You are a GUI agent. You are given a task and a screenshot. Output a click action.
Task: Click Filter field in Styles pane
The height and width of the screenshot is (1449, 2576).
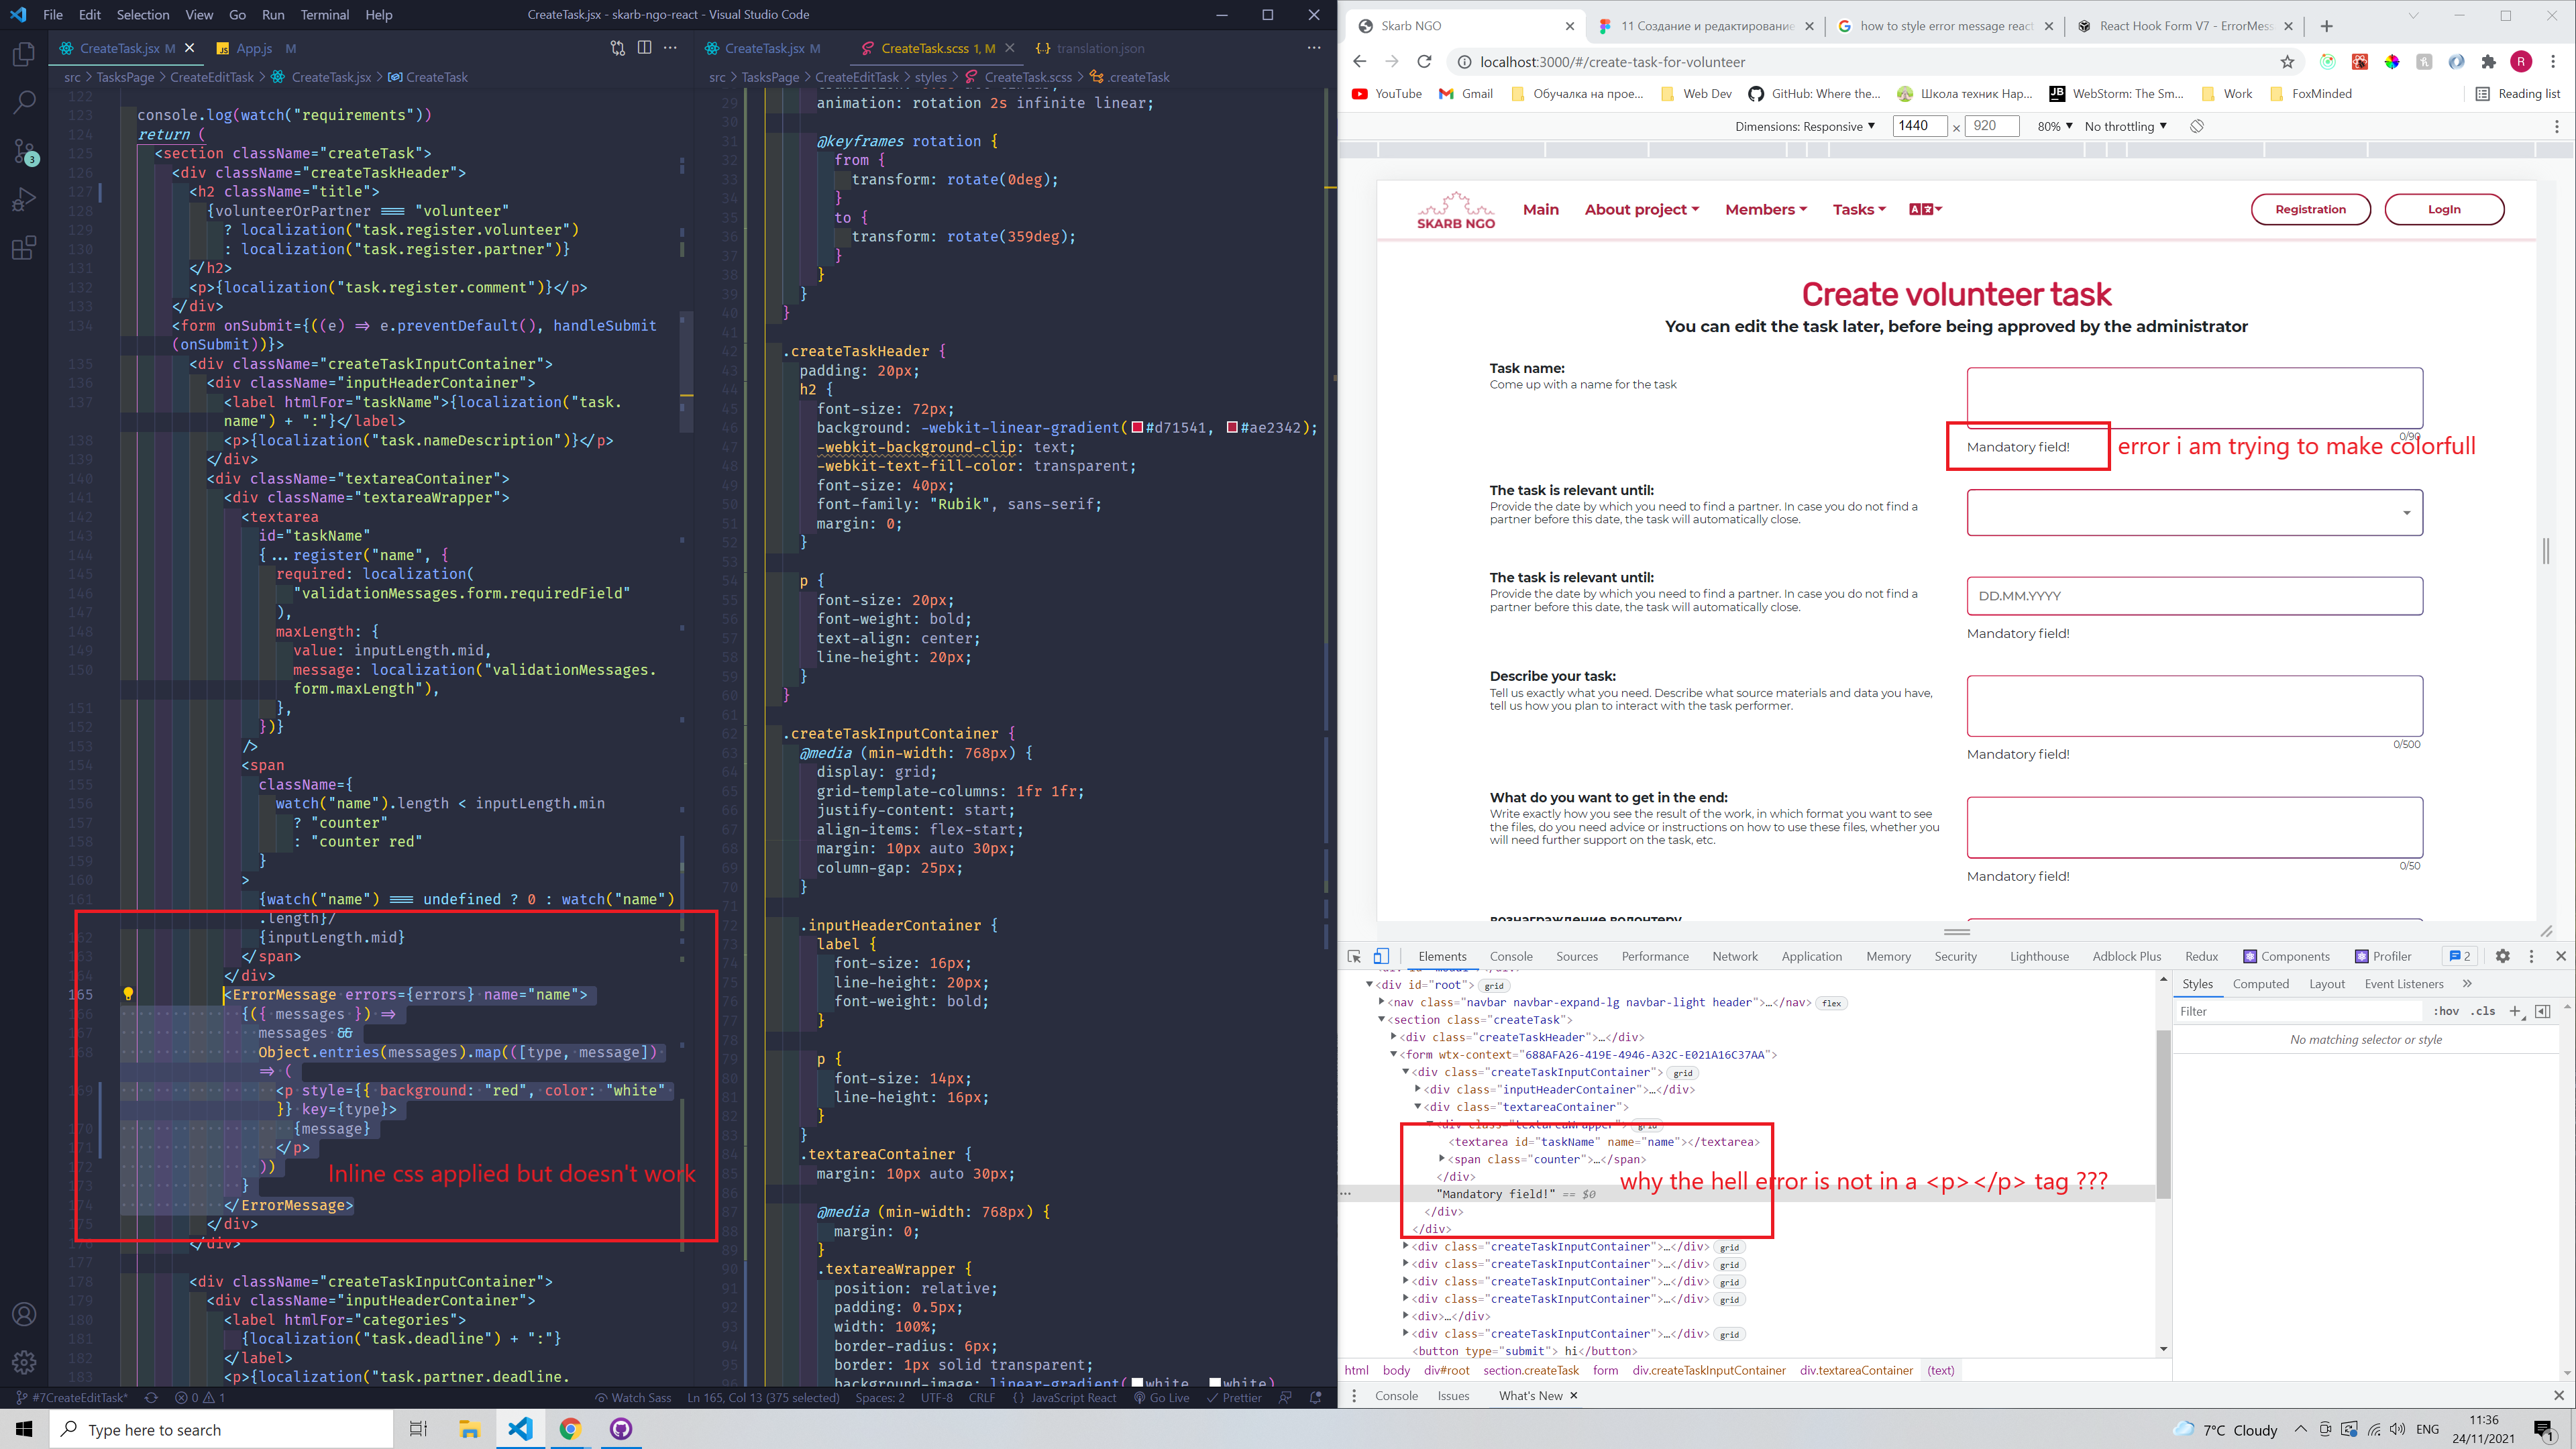click(x=2298, y=1011)
